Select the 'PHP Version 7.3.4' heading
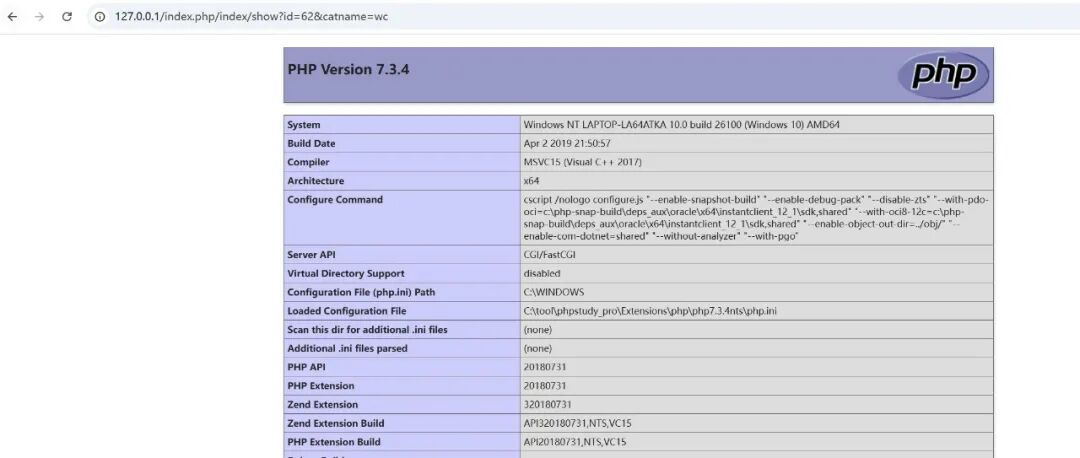The image size is (1080, 458). (349, 69)
